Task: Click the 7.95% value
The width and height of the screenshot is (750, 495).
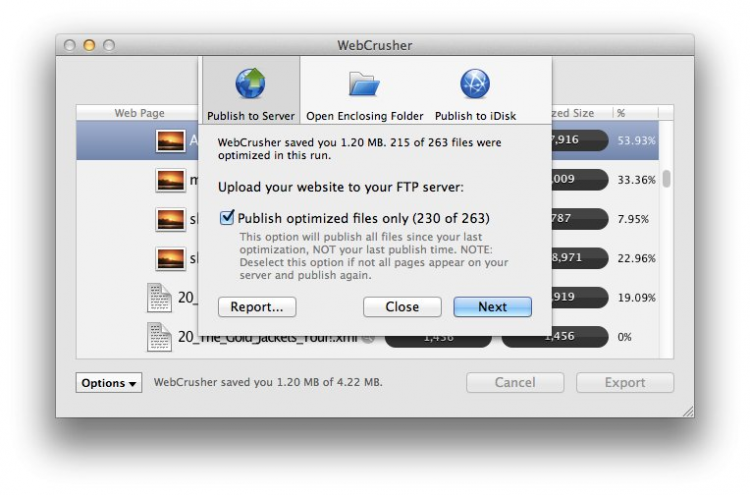Action: (x=633, y=219)
